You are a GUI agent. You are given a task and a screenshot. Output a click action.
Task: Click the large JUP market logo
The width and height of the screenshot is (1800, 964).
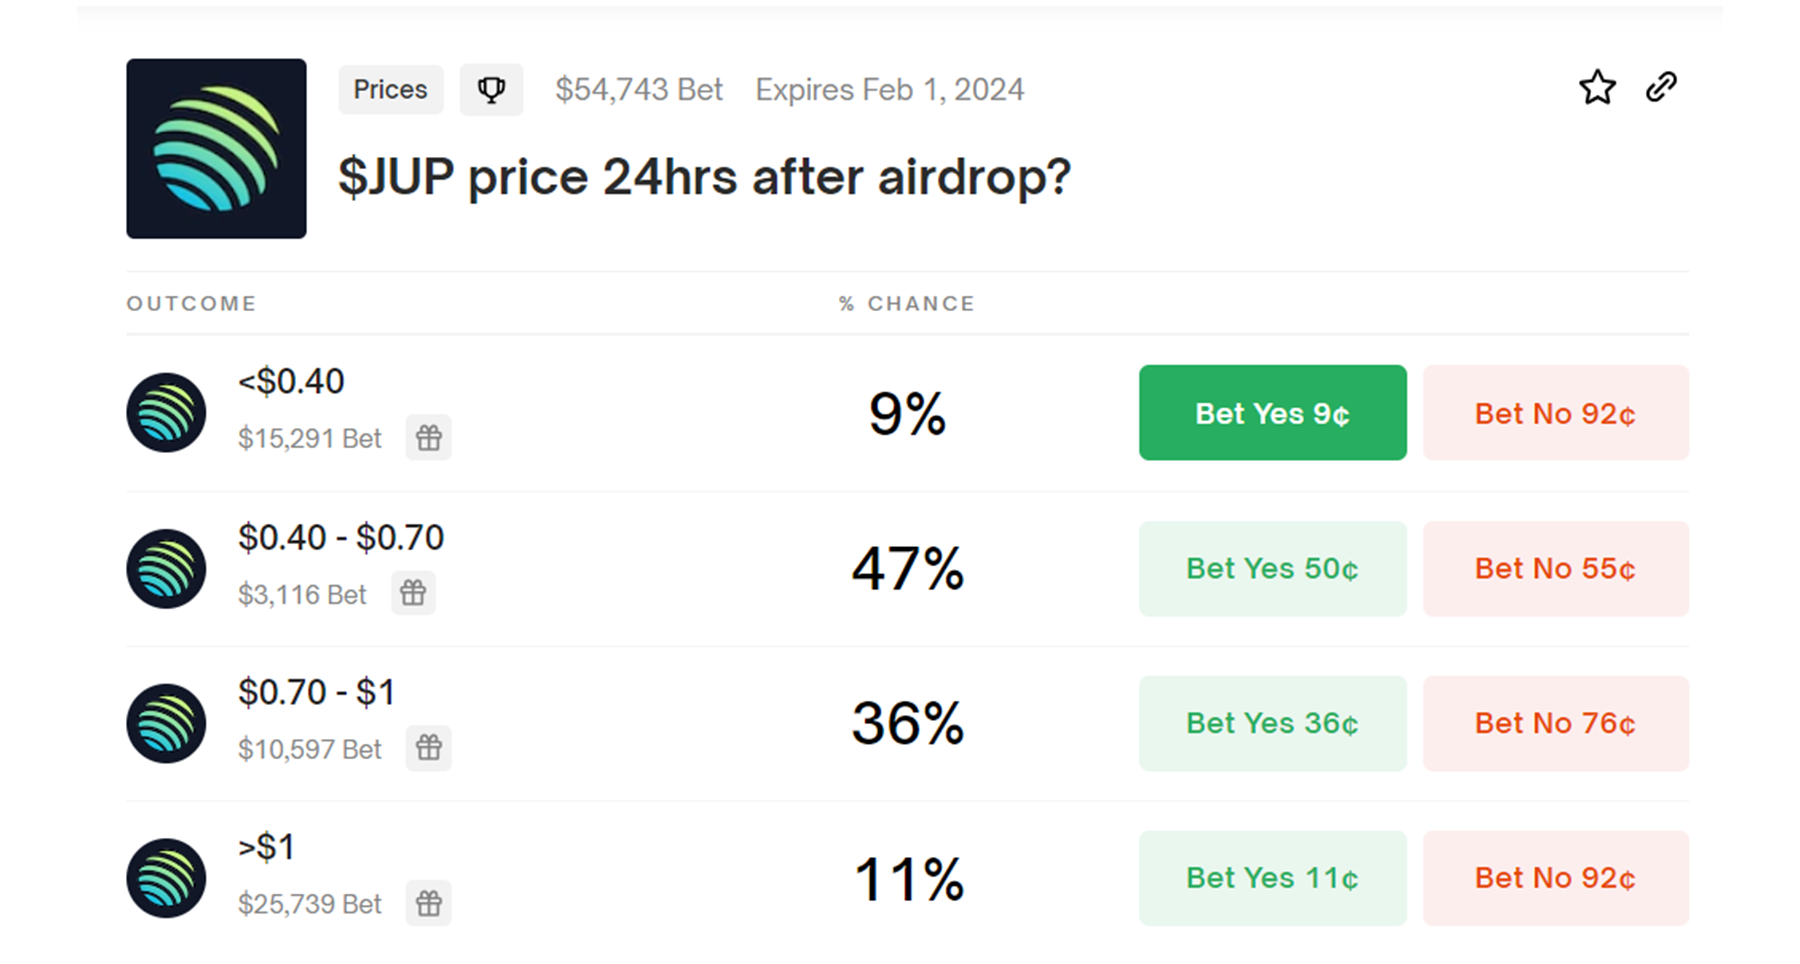point(216,148)
